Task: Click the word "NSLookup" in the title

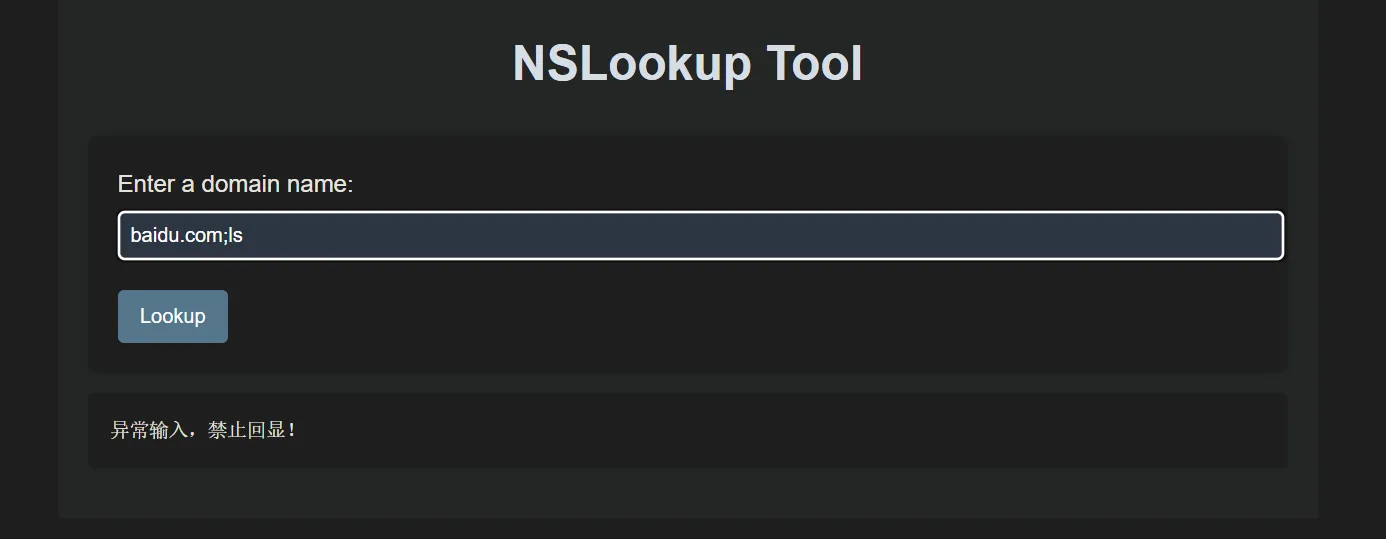Action: (631, 63)
